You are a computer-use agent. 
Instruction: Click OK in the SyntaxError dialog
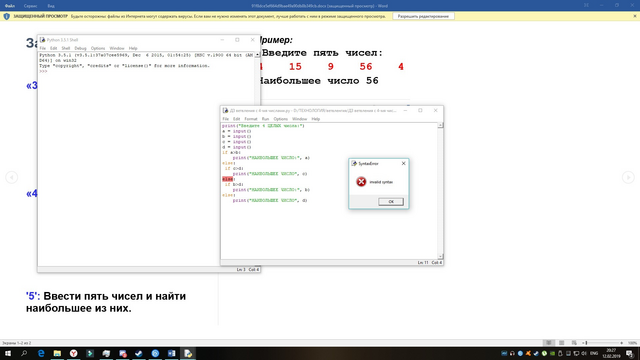[x=391, y=202]
